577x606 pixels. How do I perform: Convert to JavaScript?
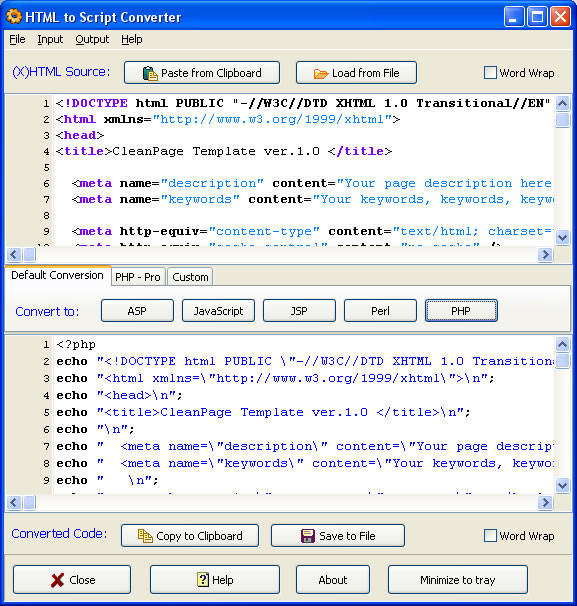tap(218, 311)
